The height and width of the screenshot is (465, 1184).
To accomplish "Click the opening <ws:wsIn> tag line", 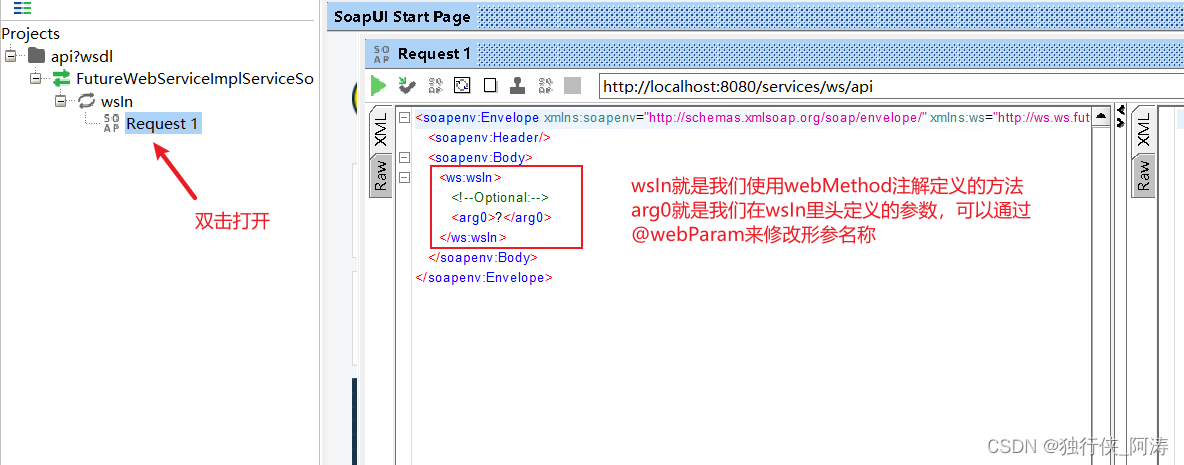I will [x=470, y=177].
